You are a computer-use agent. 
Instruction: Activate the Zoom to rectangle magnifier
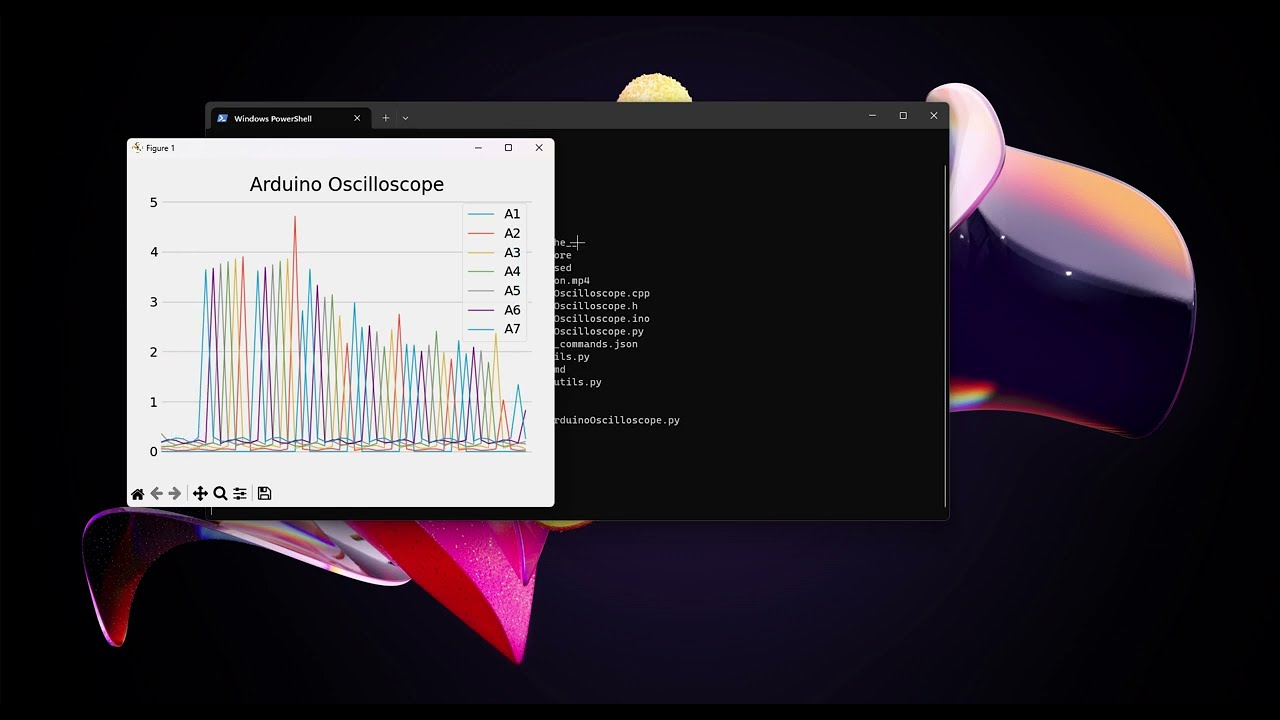(x=220, y=494)
